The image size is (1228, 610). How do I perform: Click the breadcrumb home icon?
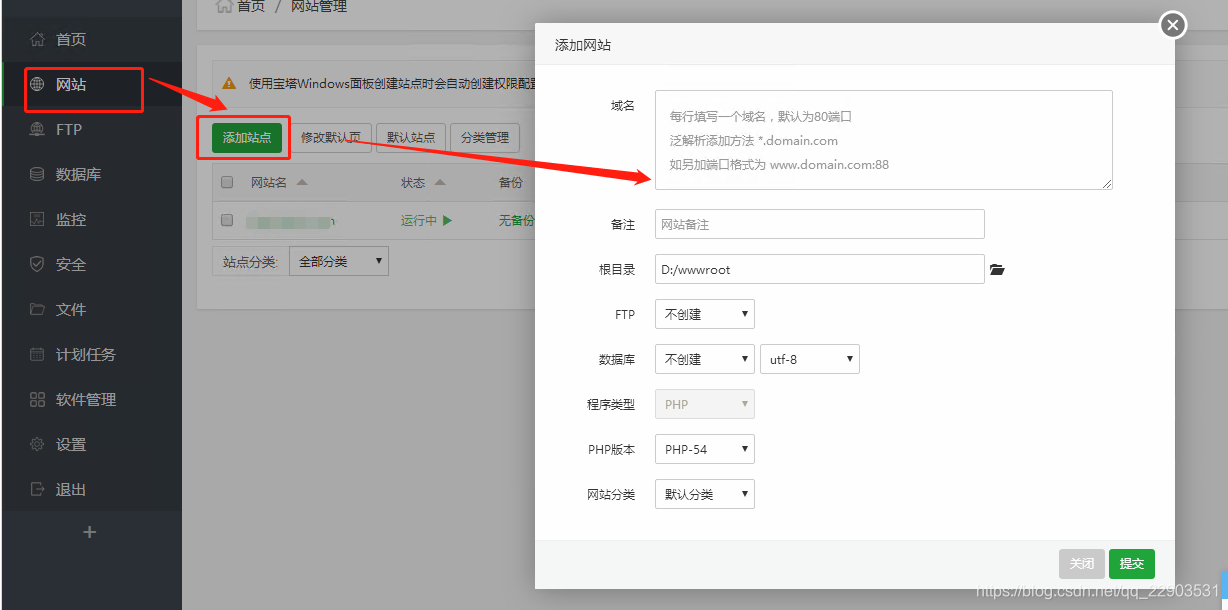(224, 6)
